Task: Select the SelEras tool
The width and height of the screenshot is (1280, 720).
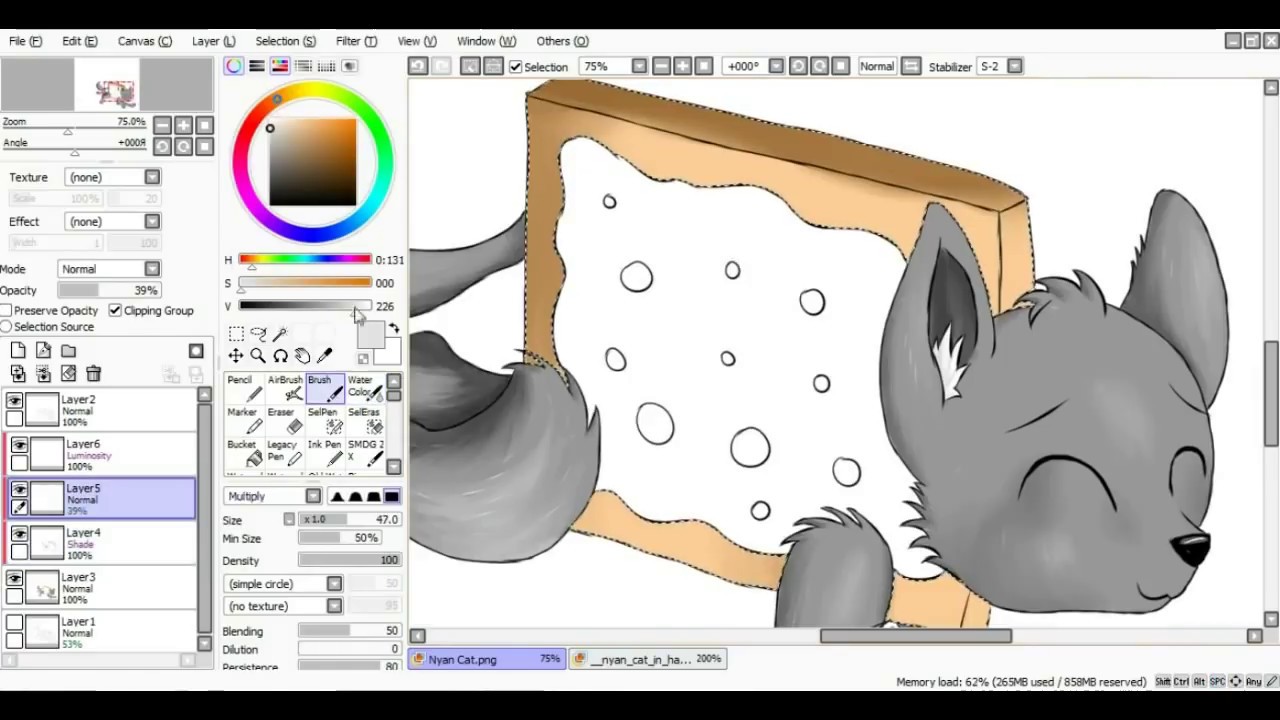Action: (x=364, y=421)
